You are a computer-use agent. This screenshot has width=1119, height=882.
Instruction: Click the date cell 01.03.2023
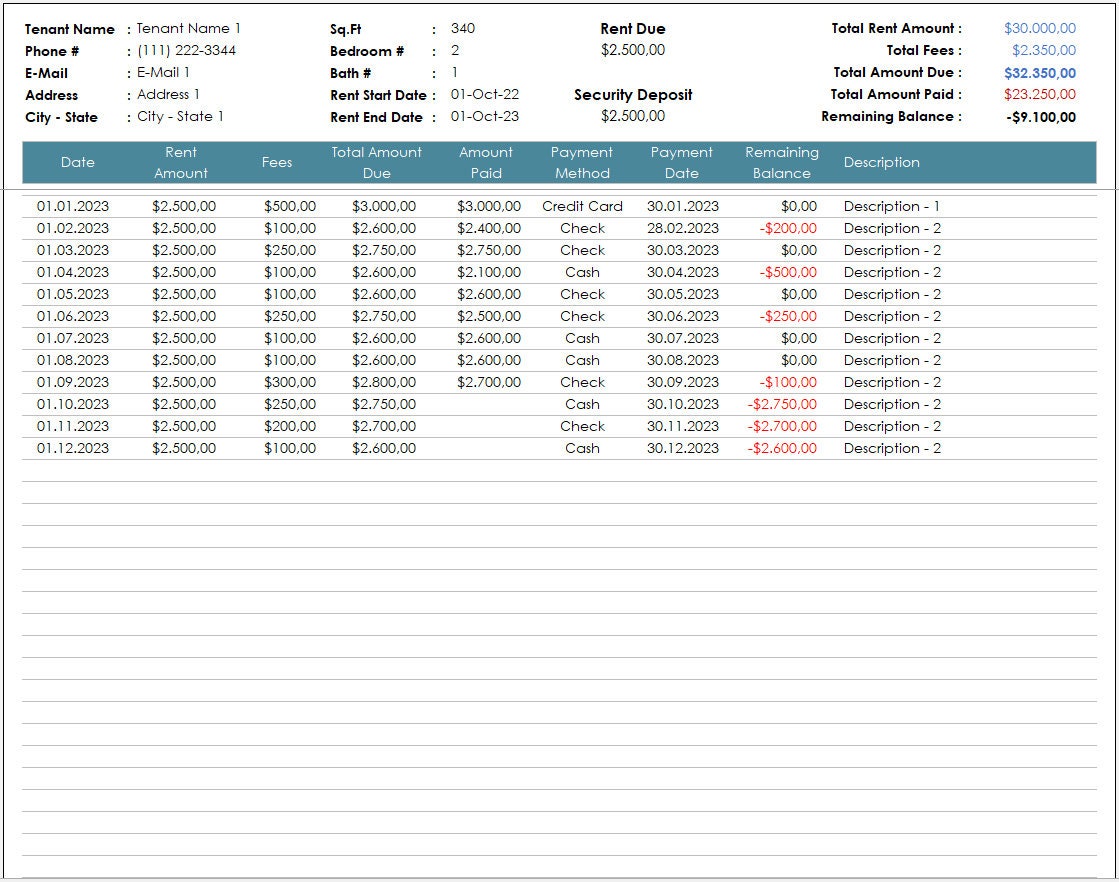pos(73,250)
